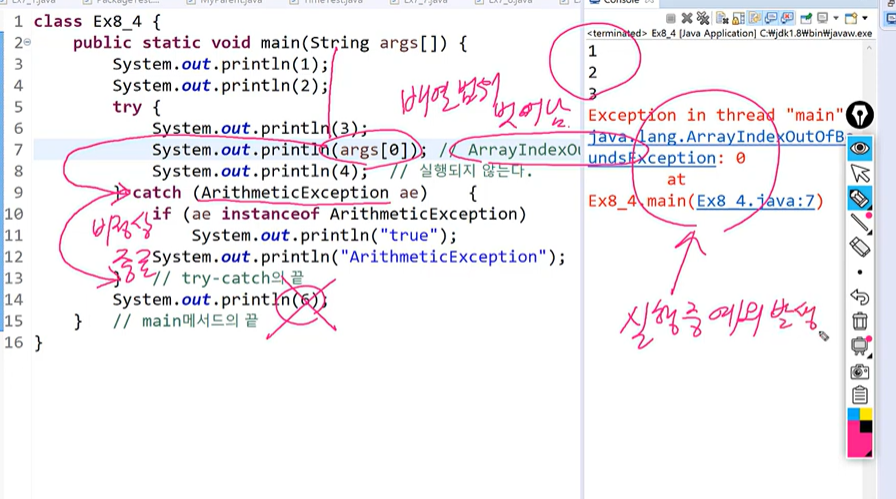Viewport: 896px width, 499px height.
Task: Delete all annotations with the trash icon
Action: [x=860, y=321]
